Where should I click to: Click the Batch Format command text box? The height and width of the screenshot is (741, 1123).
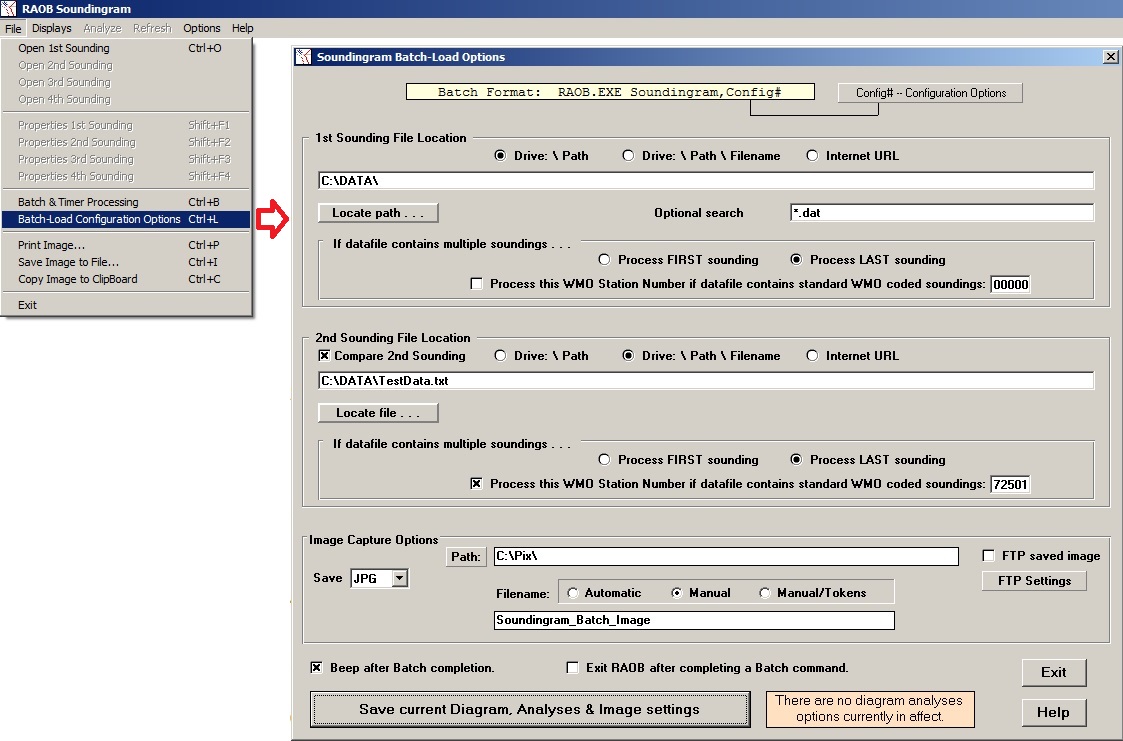(610, 92)
